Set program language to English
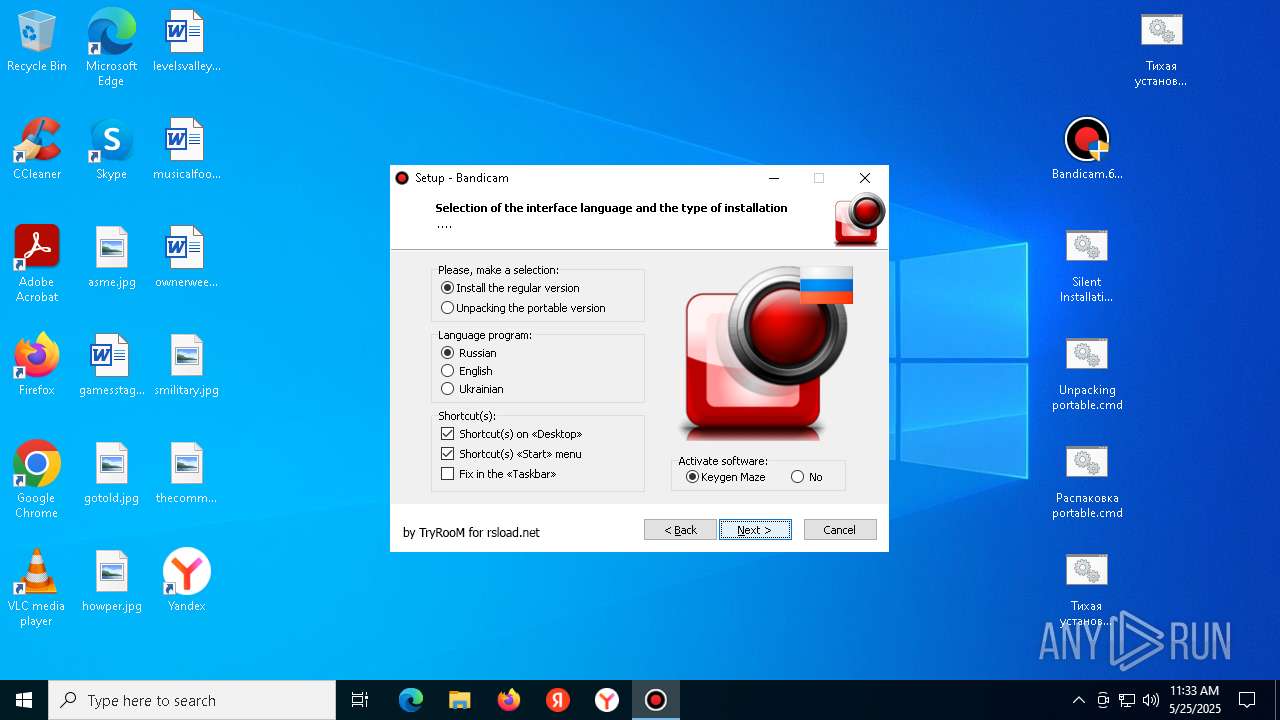This screenshot has height=720, width=1280. pyautogui.click(x=467, y=371)
